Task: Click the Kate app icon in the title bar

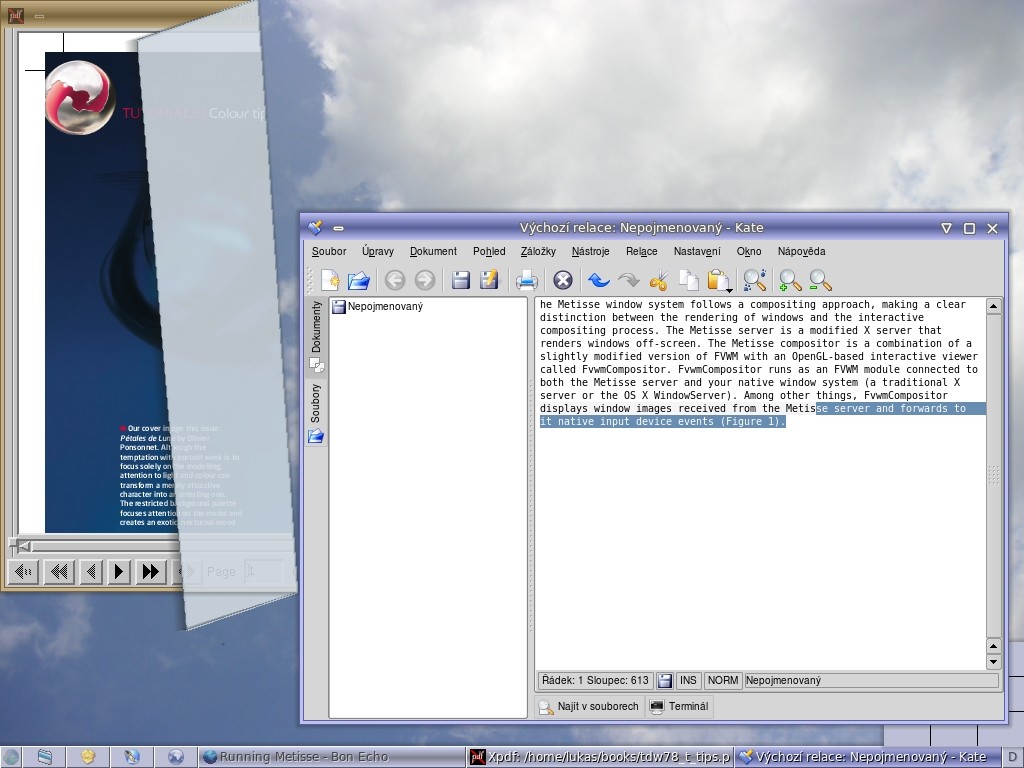Action: point(315,227)
